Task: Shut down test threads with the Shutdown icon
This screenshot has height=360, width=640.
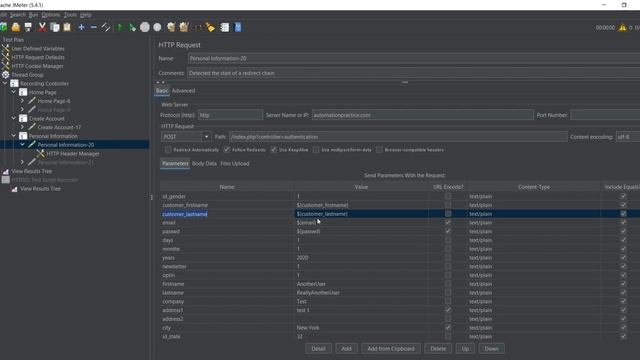Action: point(157,27)
